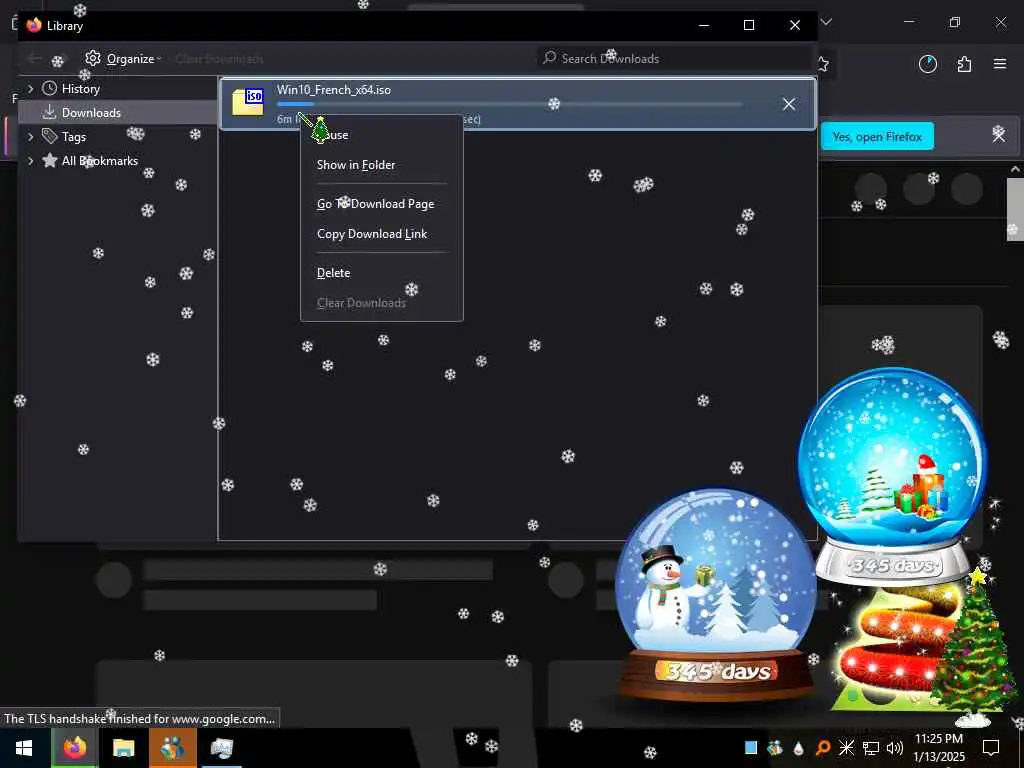
Task: Expand the History tree node chevron
Action: tap(30, 88)
